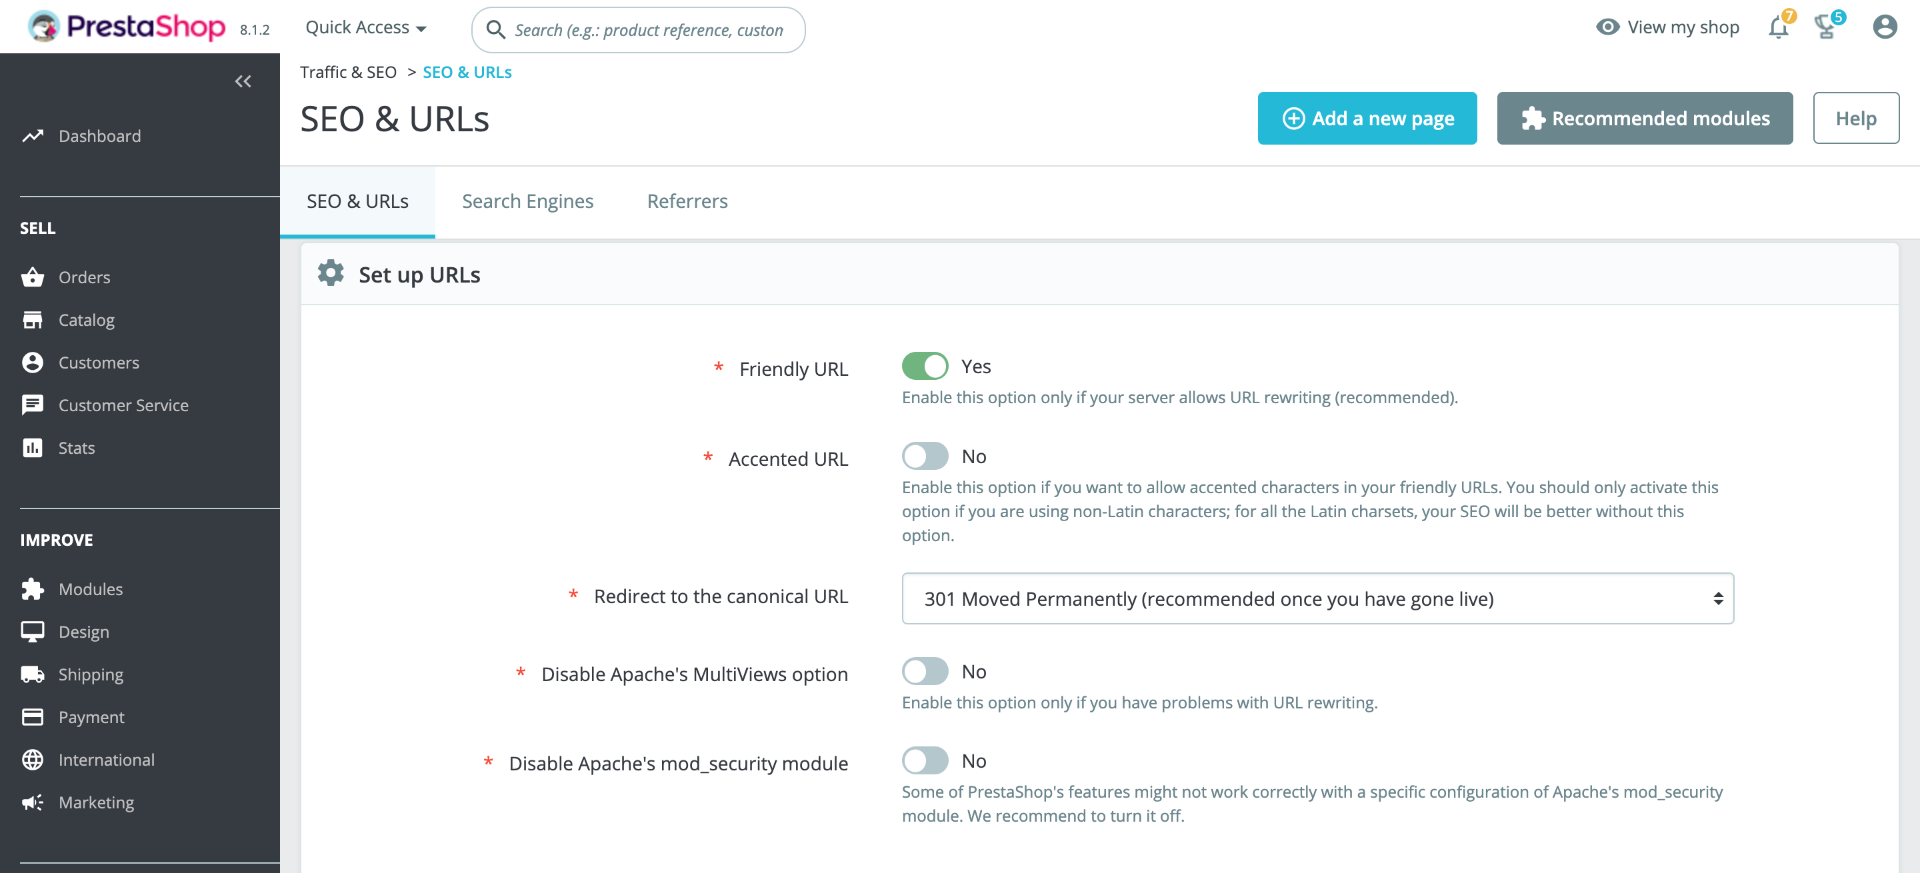Open the Referrers tab
Screen dimensions: 1920x873
coord(687,202)
